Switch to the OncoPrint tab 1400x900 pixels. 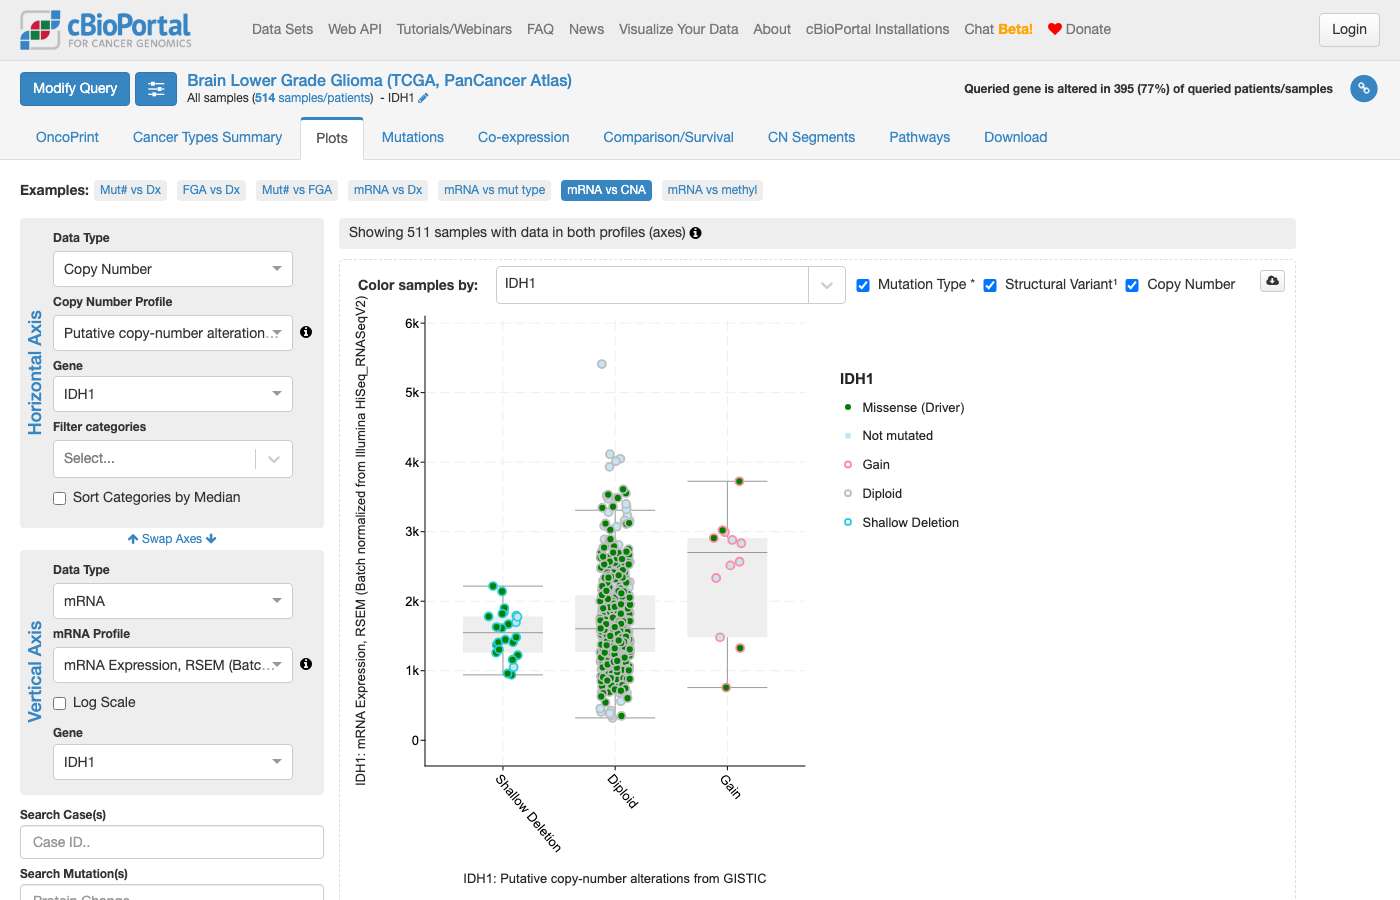(67, 137)
